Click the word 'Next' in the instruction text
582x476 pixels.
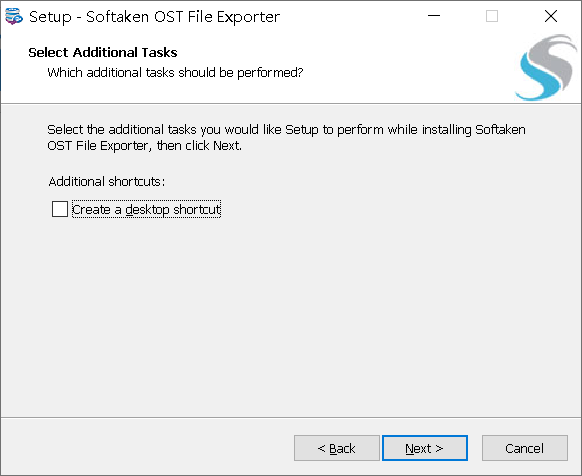(x=226, y=146)
